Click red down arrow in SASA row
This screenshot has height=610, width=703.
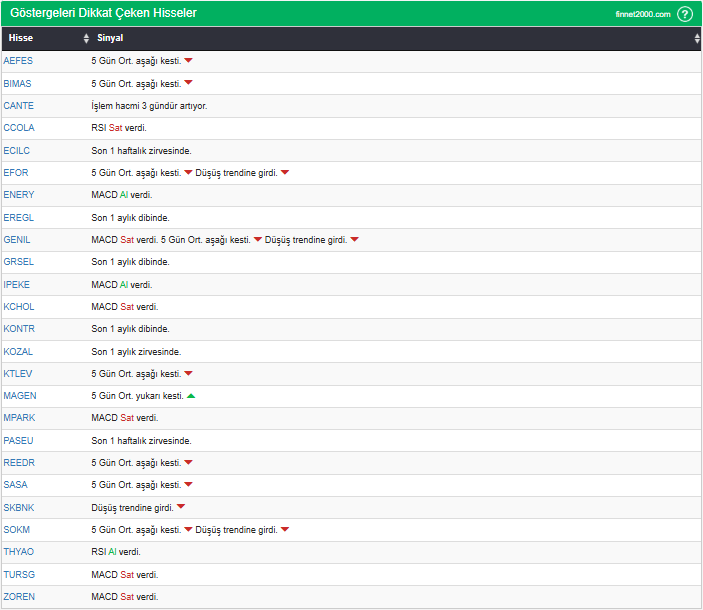(x=188, y=485)
